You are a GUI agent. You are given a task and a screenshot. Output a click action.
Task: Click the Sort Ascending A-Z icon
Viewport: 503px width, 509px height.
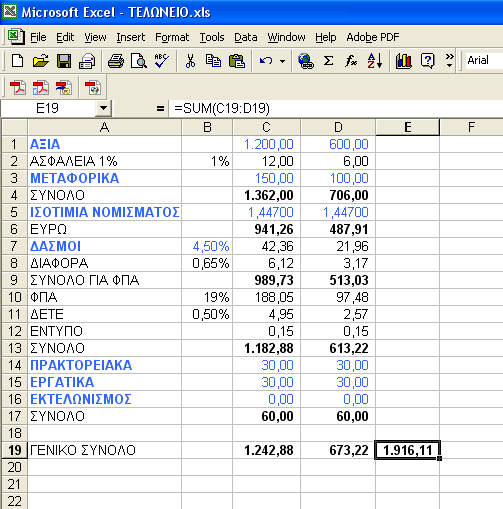tap(375, 61)
